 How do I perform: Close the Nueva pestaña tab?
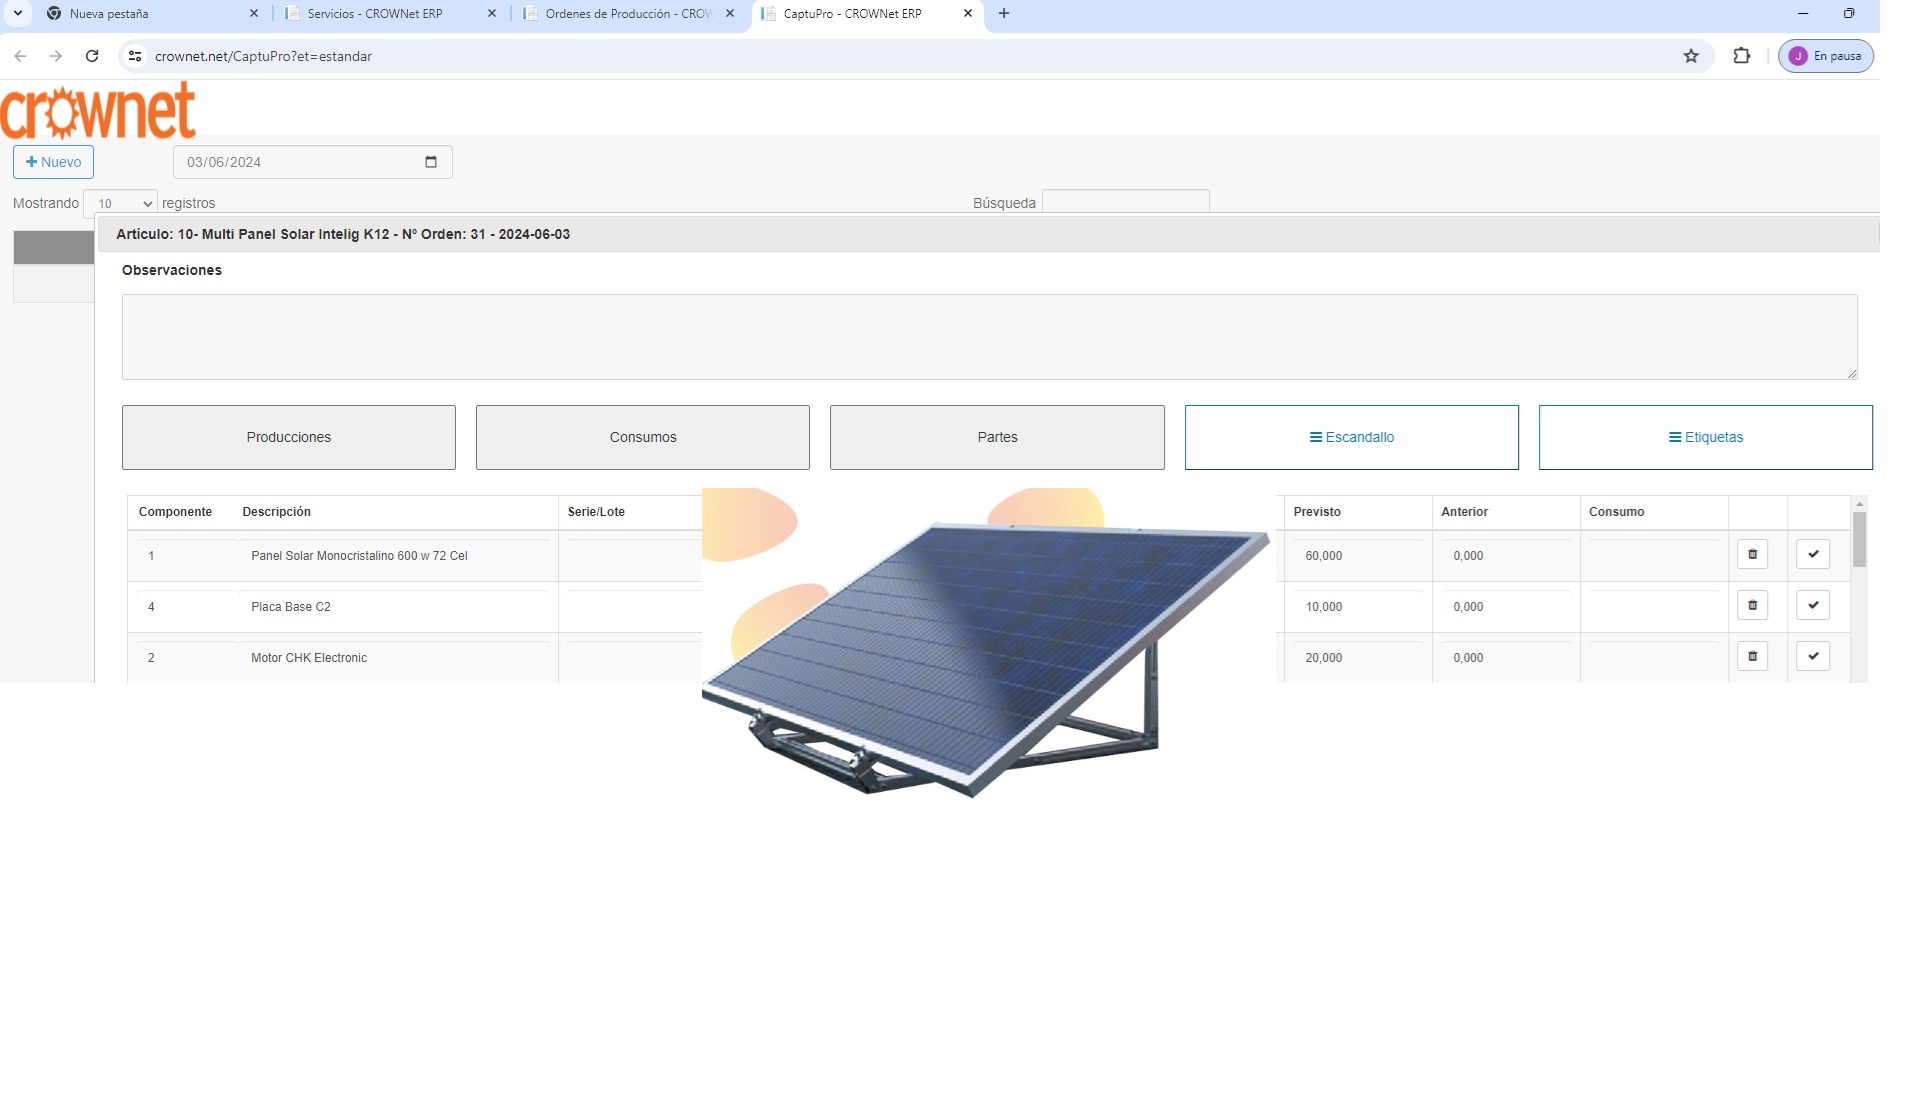253,13
